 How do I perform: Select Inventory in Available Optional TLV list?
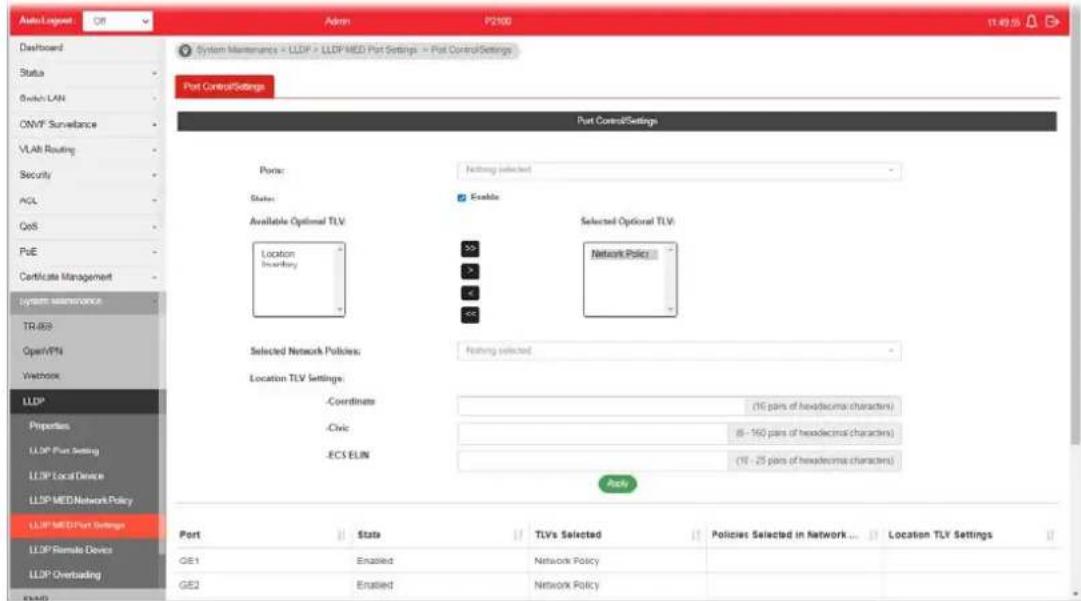279,265
